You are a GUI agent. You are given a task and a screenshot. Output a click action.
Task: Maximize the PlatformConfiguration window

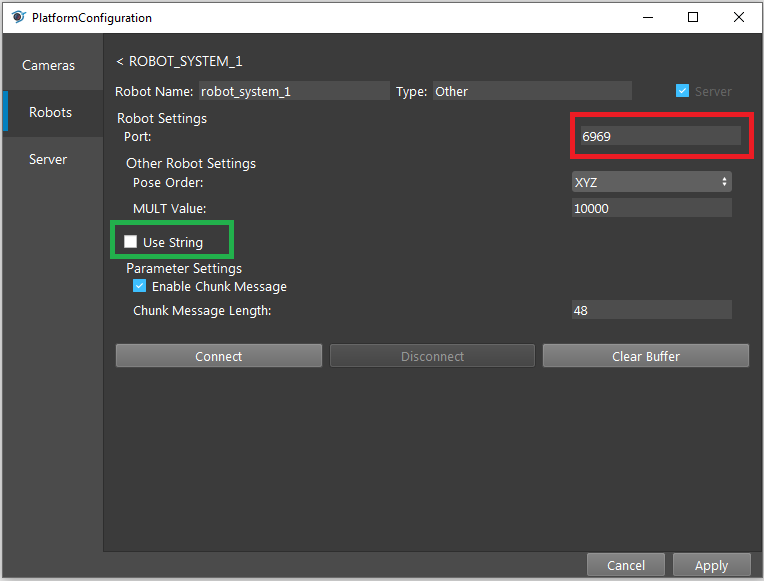click(x=693, y=18)
